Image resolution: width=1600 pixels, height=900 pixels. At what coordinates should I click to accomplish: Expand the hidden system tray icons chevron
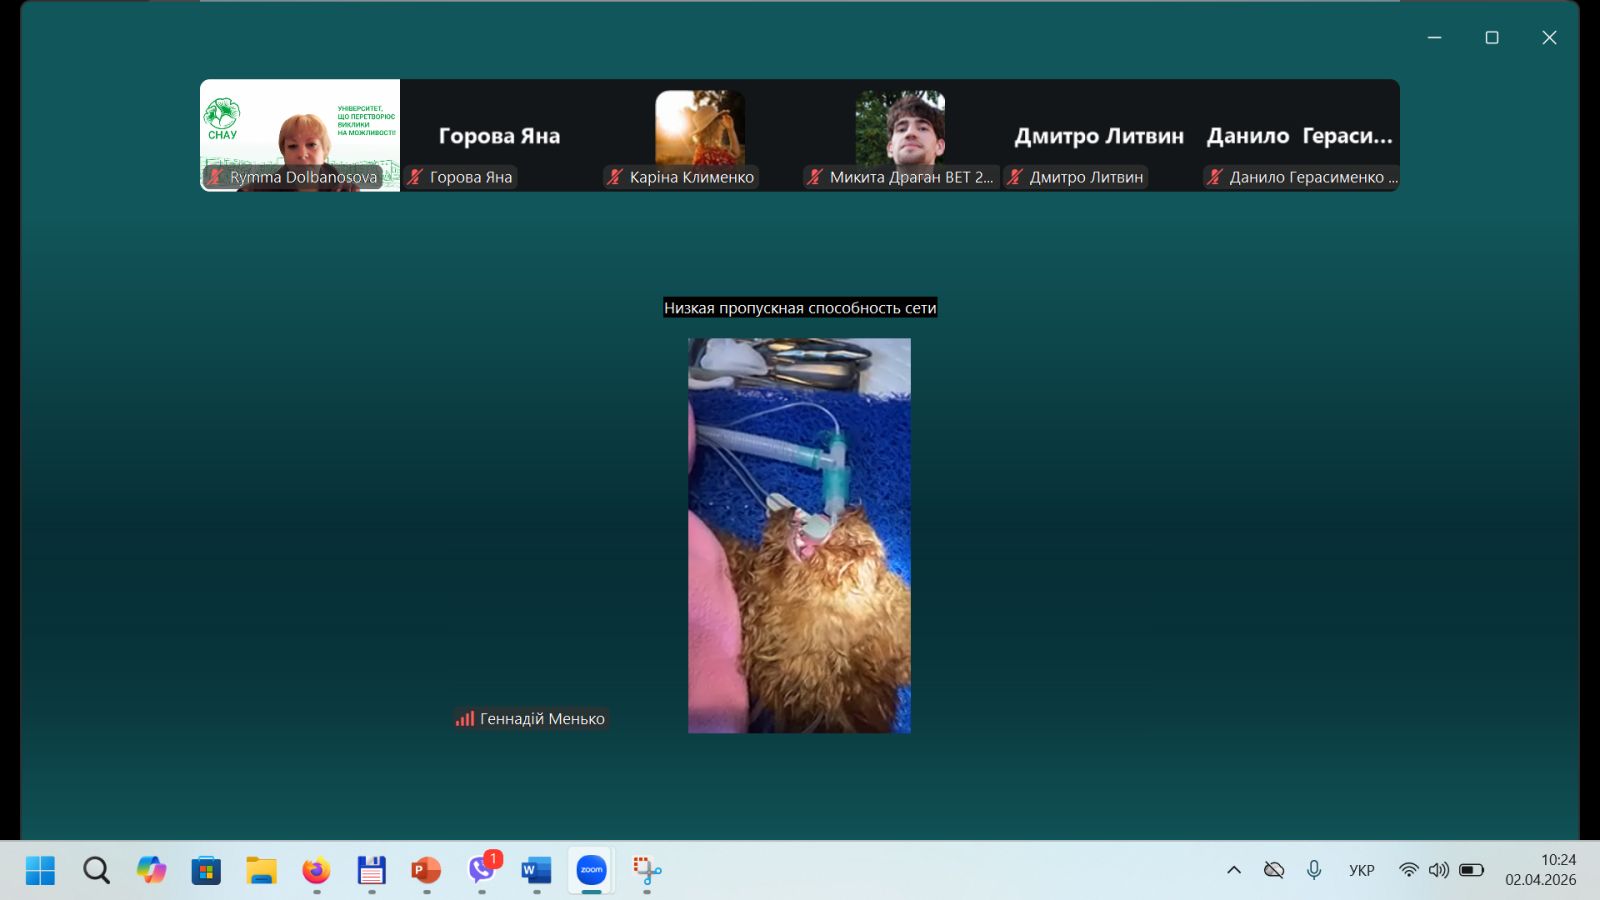pyautogui.click(x=1234, y=870)
